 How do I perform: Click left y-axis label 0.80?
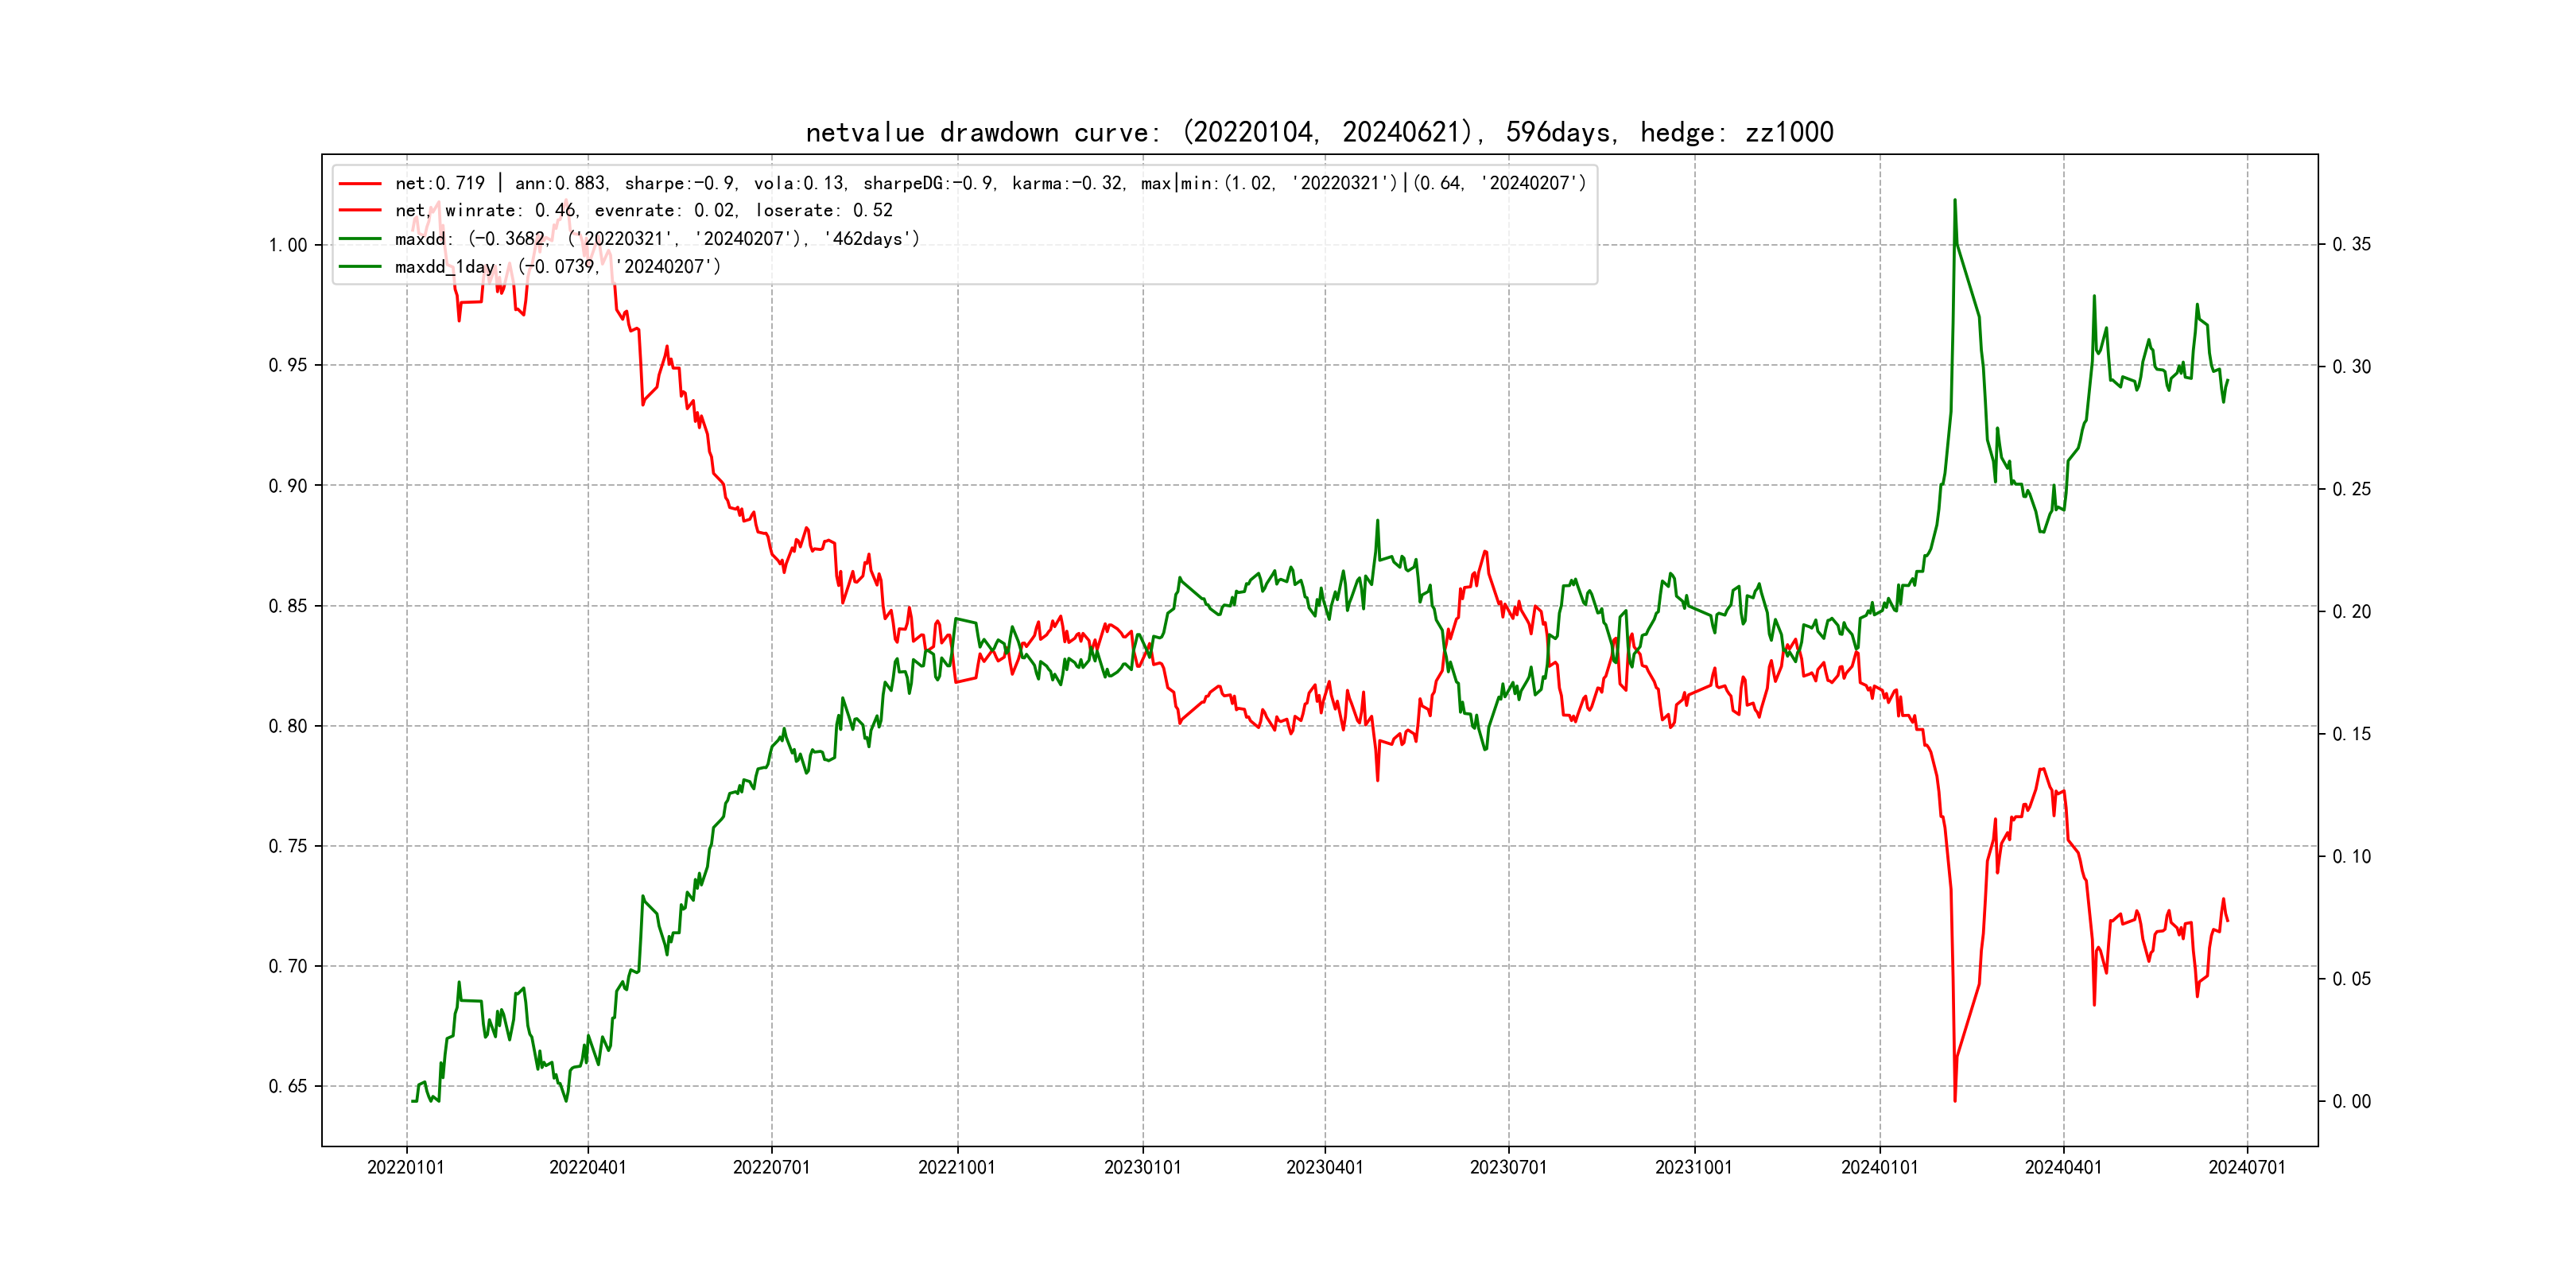coord(288,726)
